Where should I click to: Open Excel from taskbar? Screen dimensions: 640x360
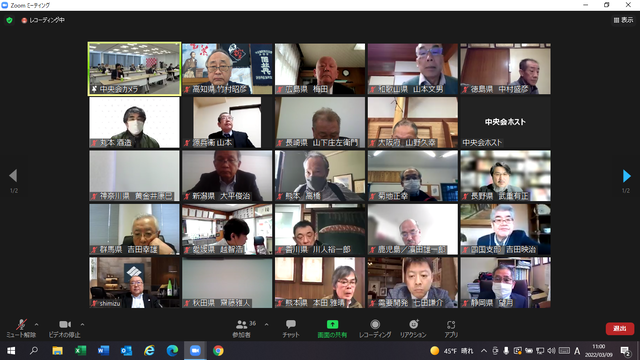(80, 351)
